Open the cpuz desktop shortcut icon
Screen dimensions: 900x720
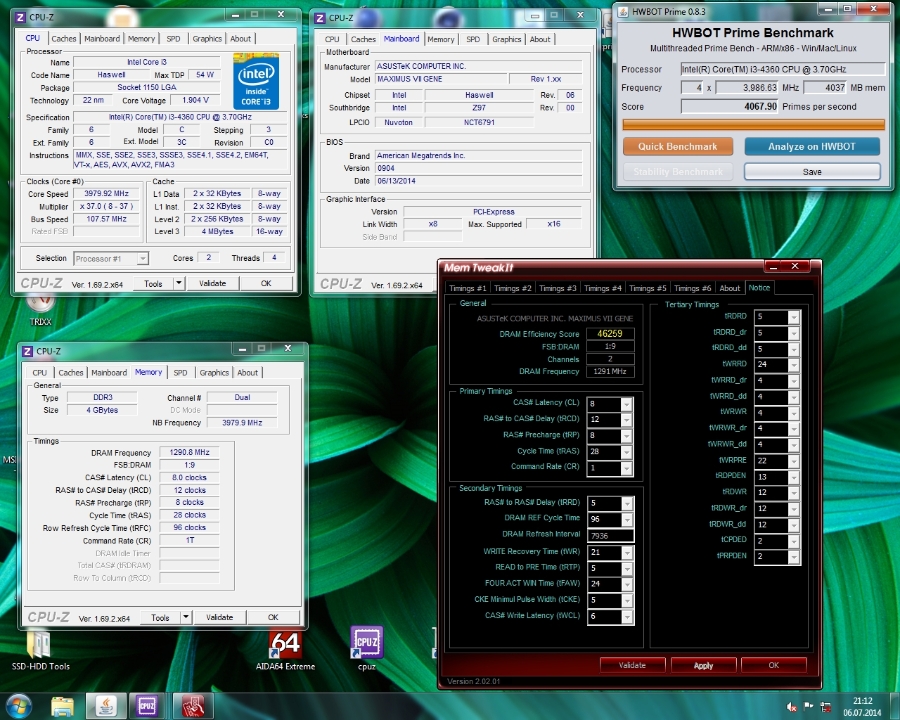(367, 648)
